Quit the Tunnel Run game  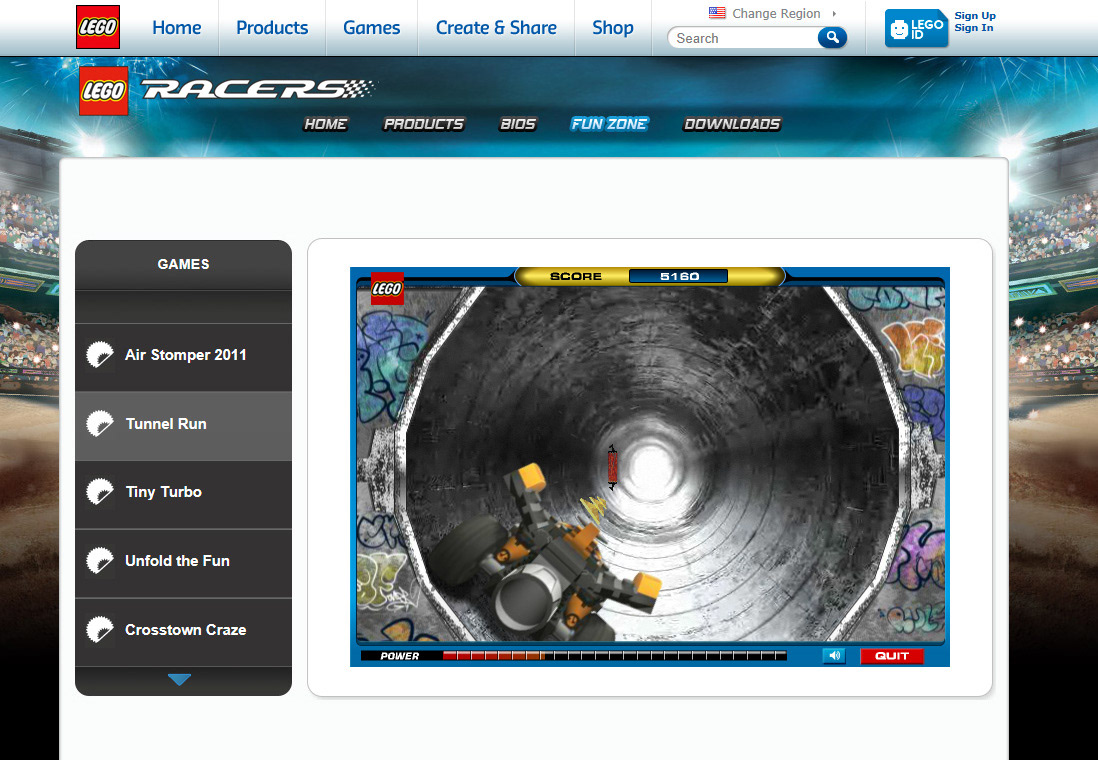891,656
